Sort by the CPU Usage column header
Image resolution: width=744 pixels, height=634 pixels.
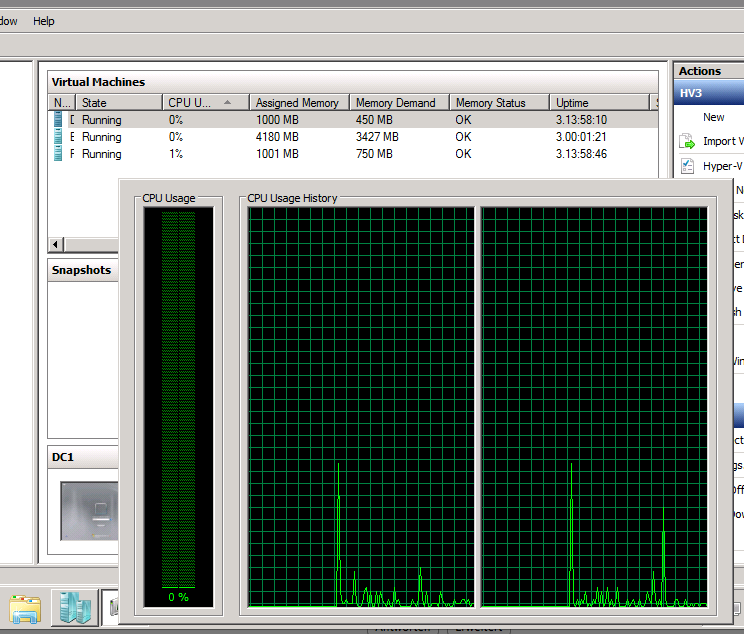(206, 103)
